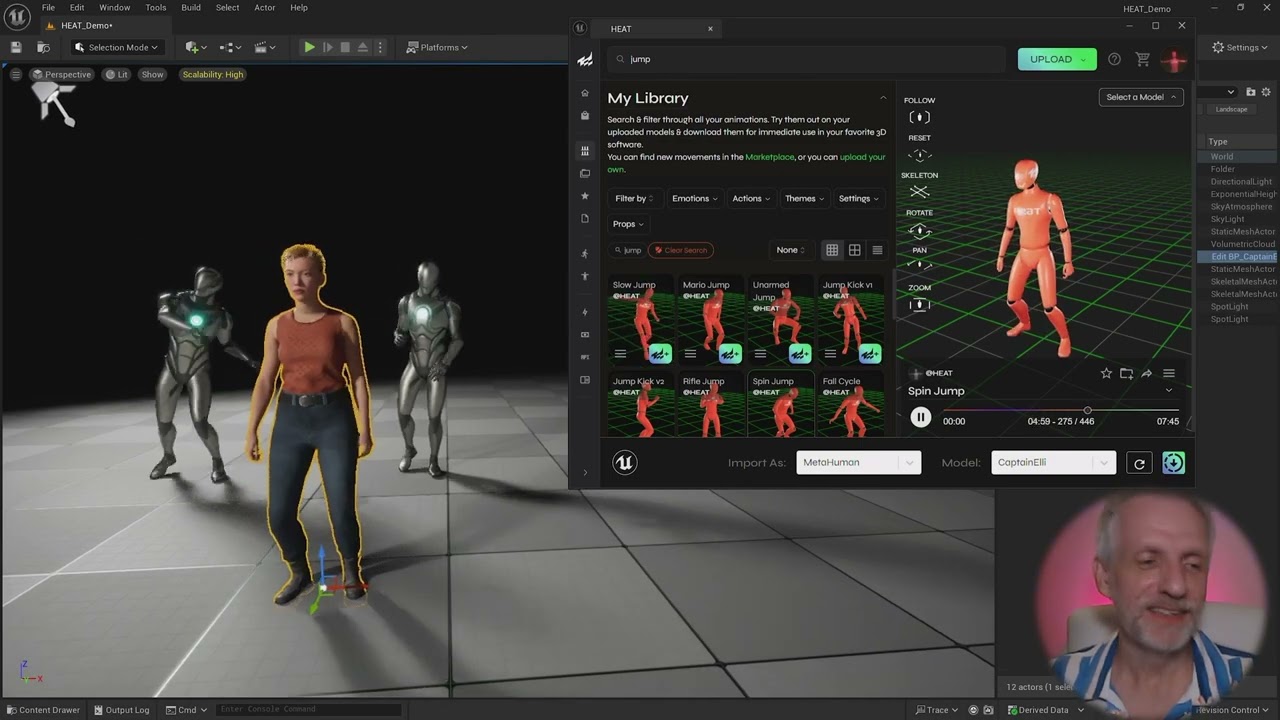Screen dimensions: 1280x720
Task: Click the animation timeline slider handle
Action: point(1087,410)
